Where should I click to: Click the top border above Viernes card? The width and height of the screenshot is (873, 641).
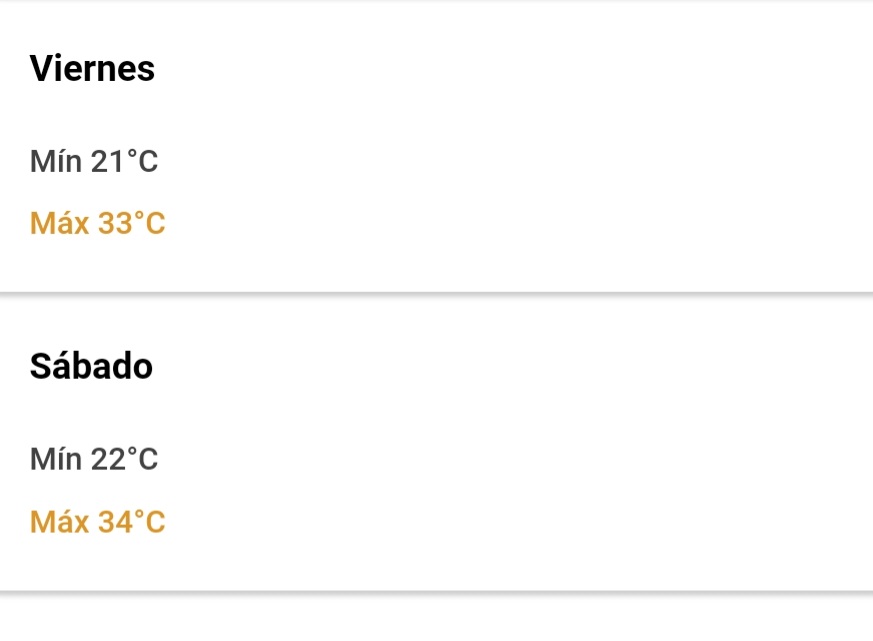(436, 2)
